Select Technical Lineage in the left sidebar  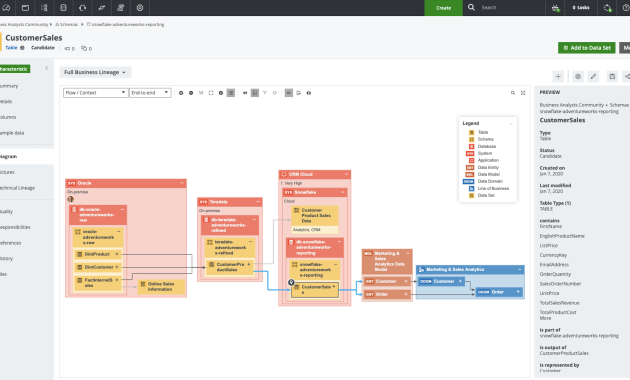pyautogui.click(x=18, y=188)
